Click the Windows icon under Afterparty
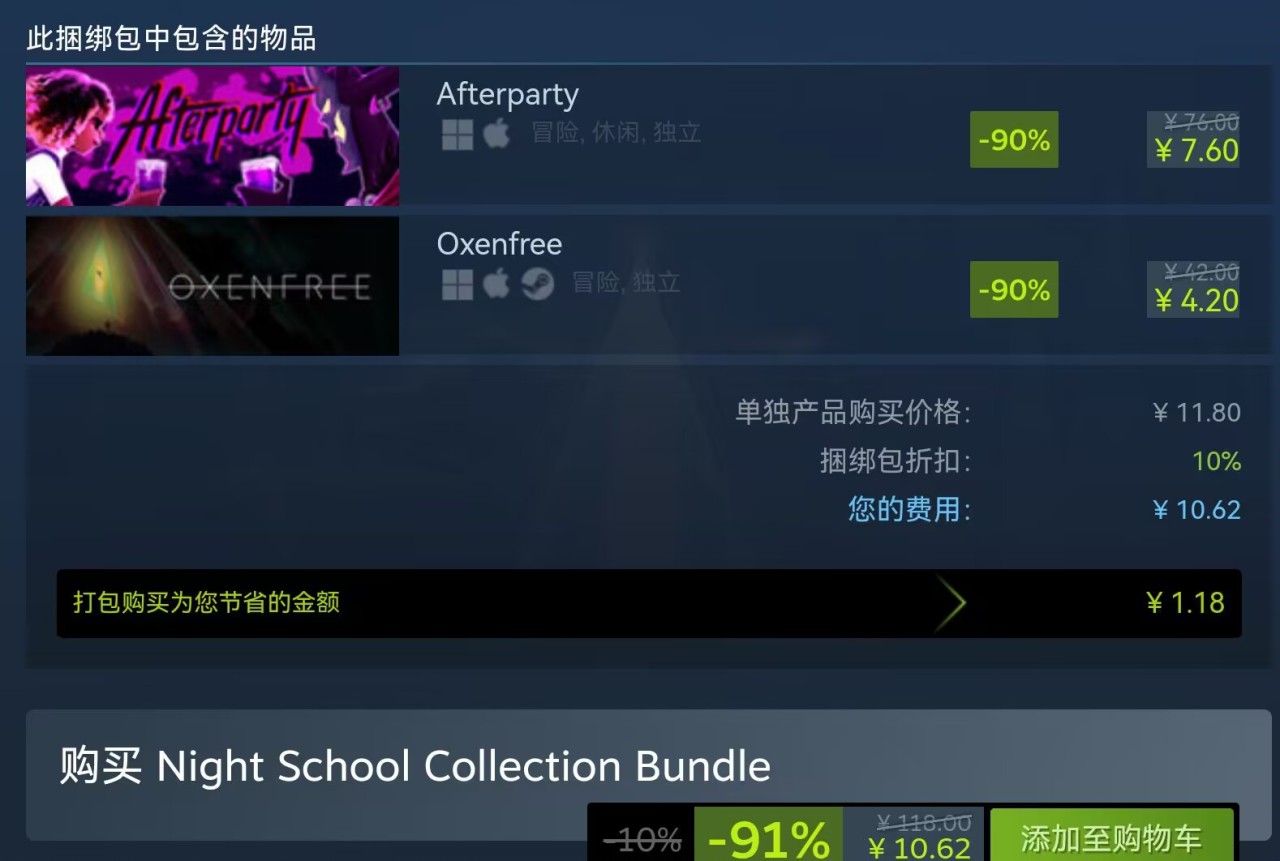1280x861 pixels. pyautogui.click(x=457, y=134)
